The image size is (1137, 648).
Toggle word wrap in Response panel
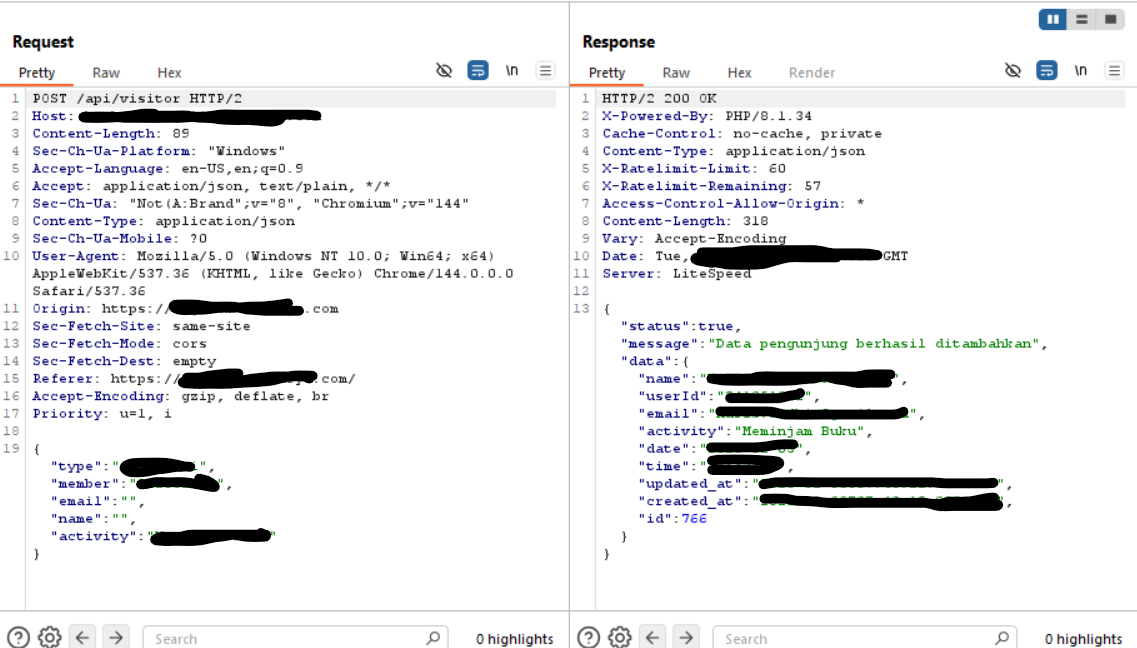(1046, 70)
